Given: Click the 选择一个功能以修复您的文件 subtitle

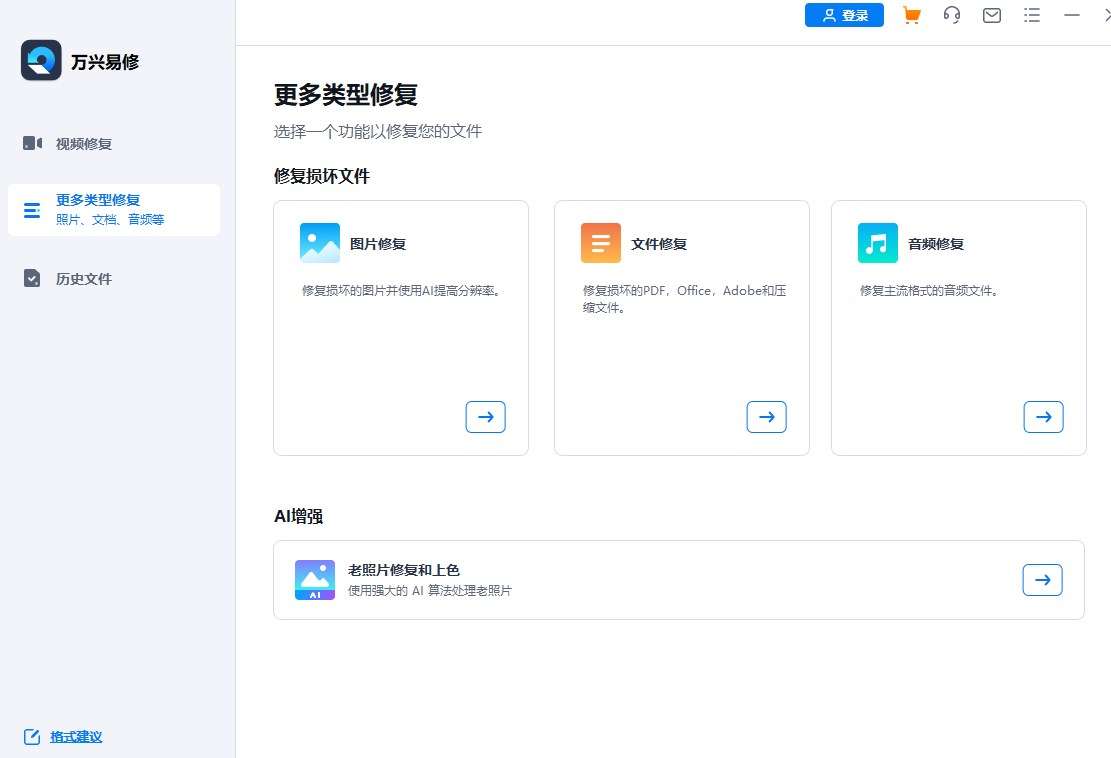Looking at the screenshot, I should (378, 131).
